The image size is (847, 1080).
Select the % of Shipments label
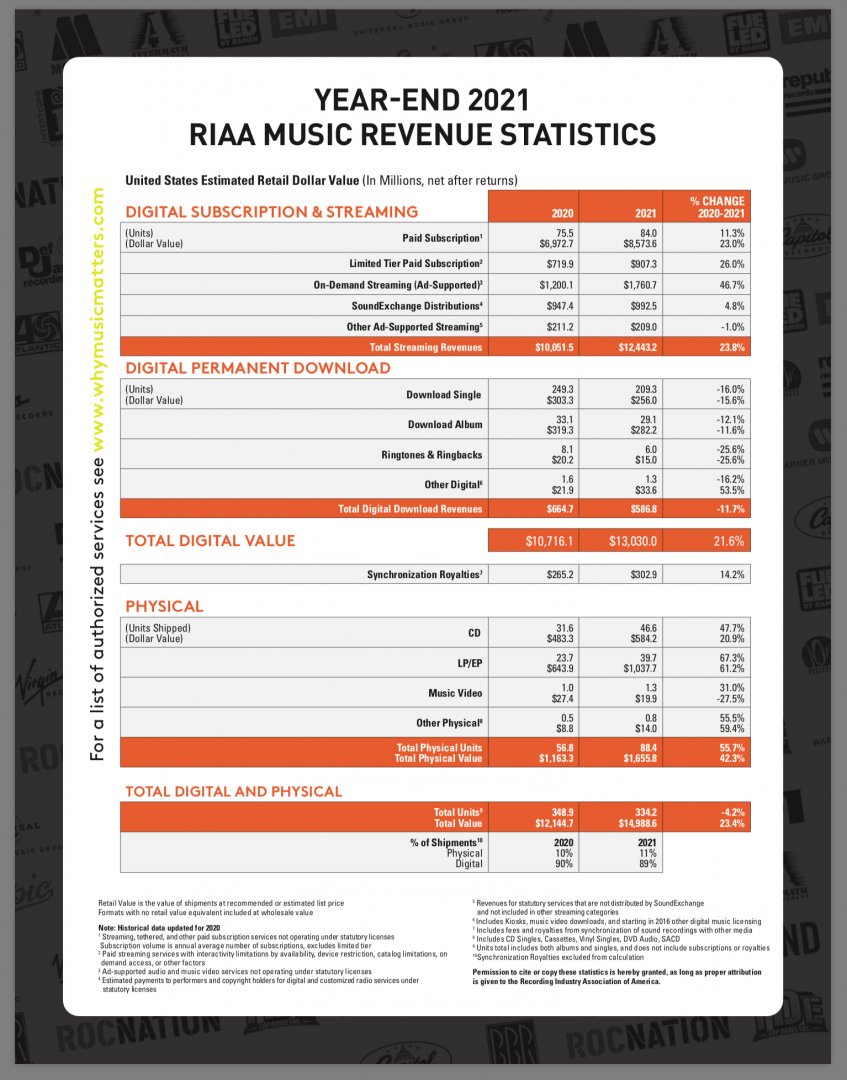tap(446, 842)
